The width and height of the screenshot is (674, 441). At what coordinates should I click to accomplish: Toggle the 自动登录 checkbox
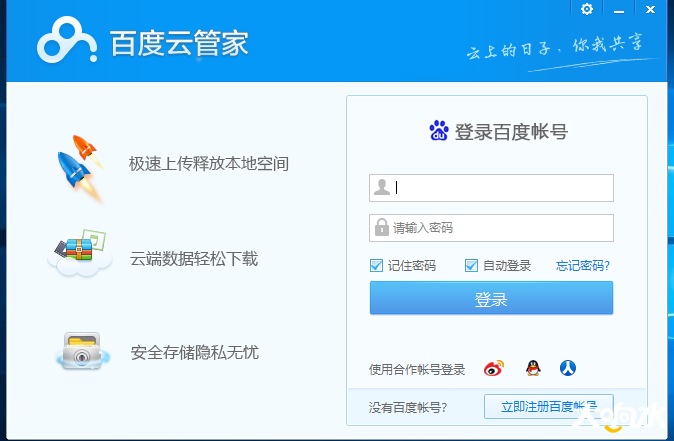pos(471,266)
